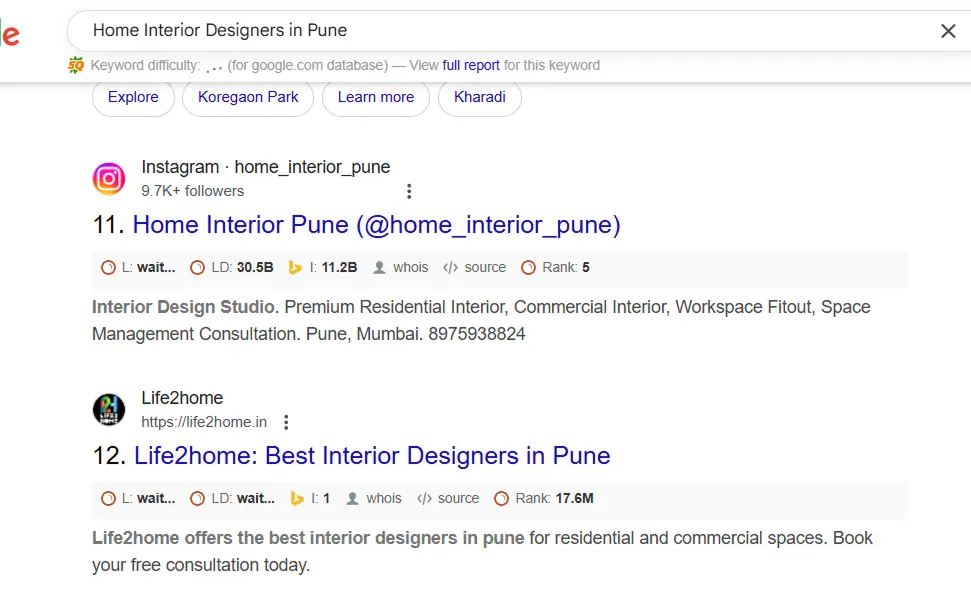Click the SEOquake logo icon under search bar
This screenshot has width=971, height=616.
pos(76,65)
